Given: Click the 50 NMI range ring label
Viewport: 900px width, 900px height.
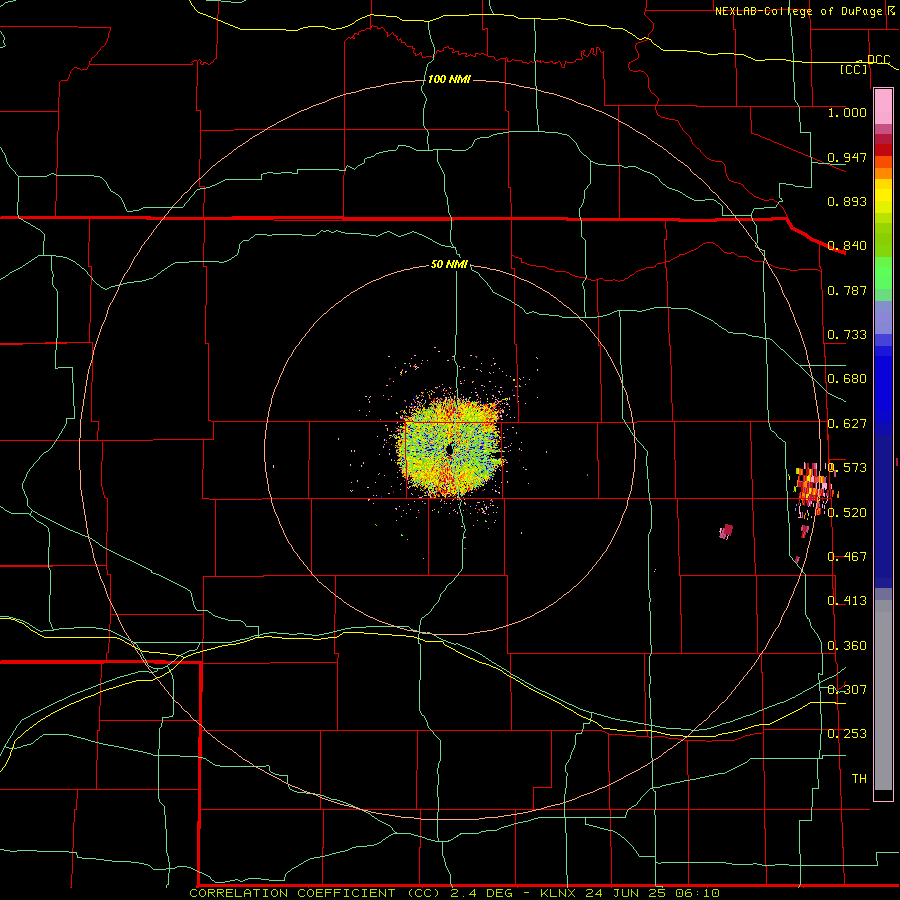Looking at the screenshot, I should pyautogui.click(x=449, y=264).
